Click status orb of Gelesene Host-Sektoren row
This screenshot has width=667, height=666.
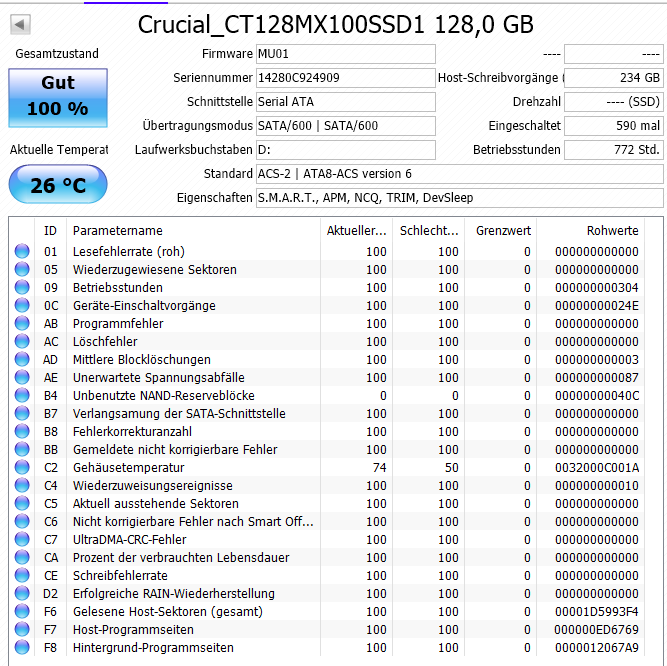pyautogui.click(x=22, y=612)
